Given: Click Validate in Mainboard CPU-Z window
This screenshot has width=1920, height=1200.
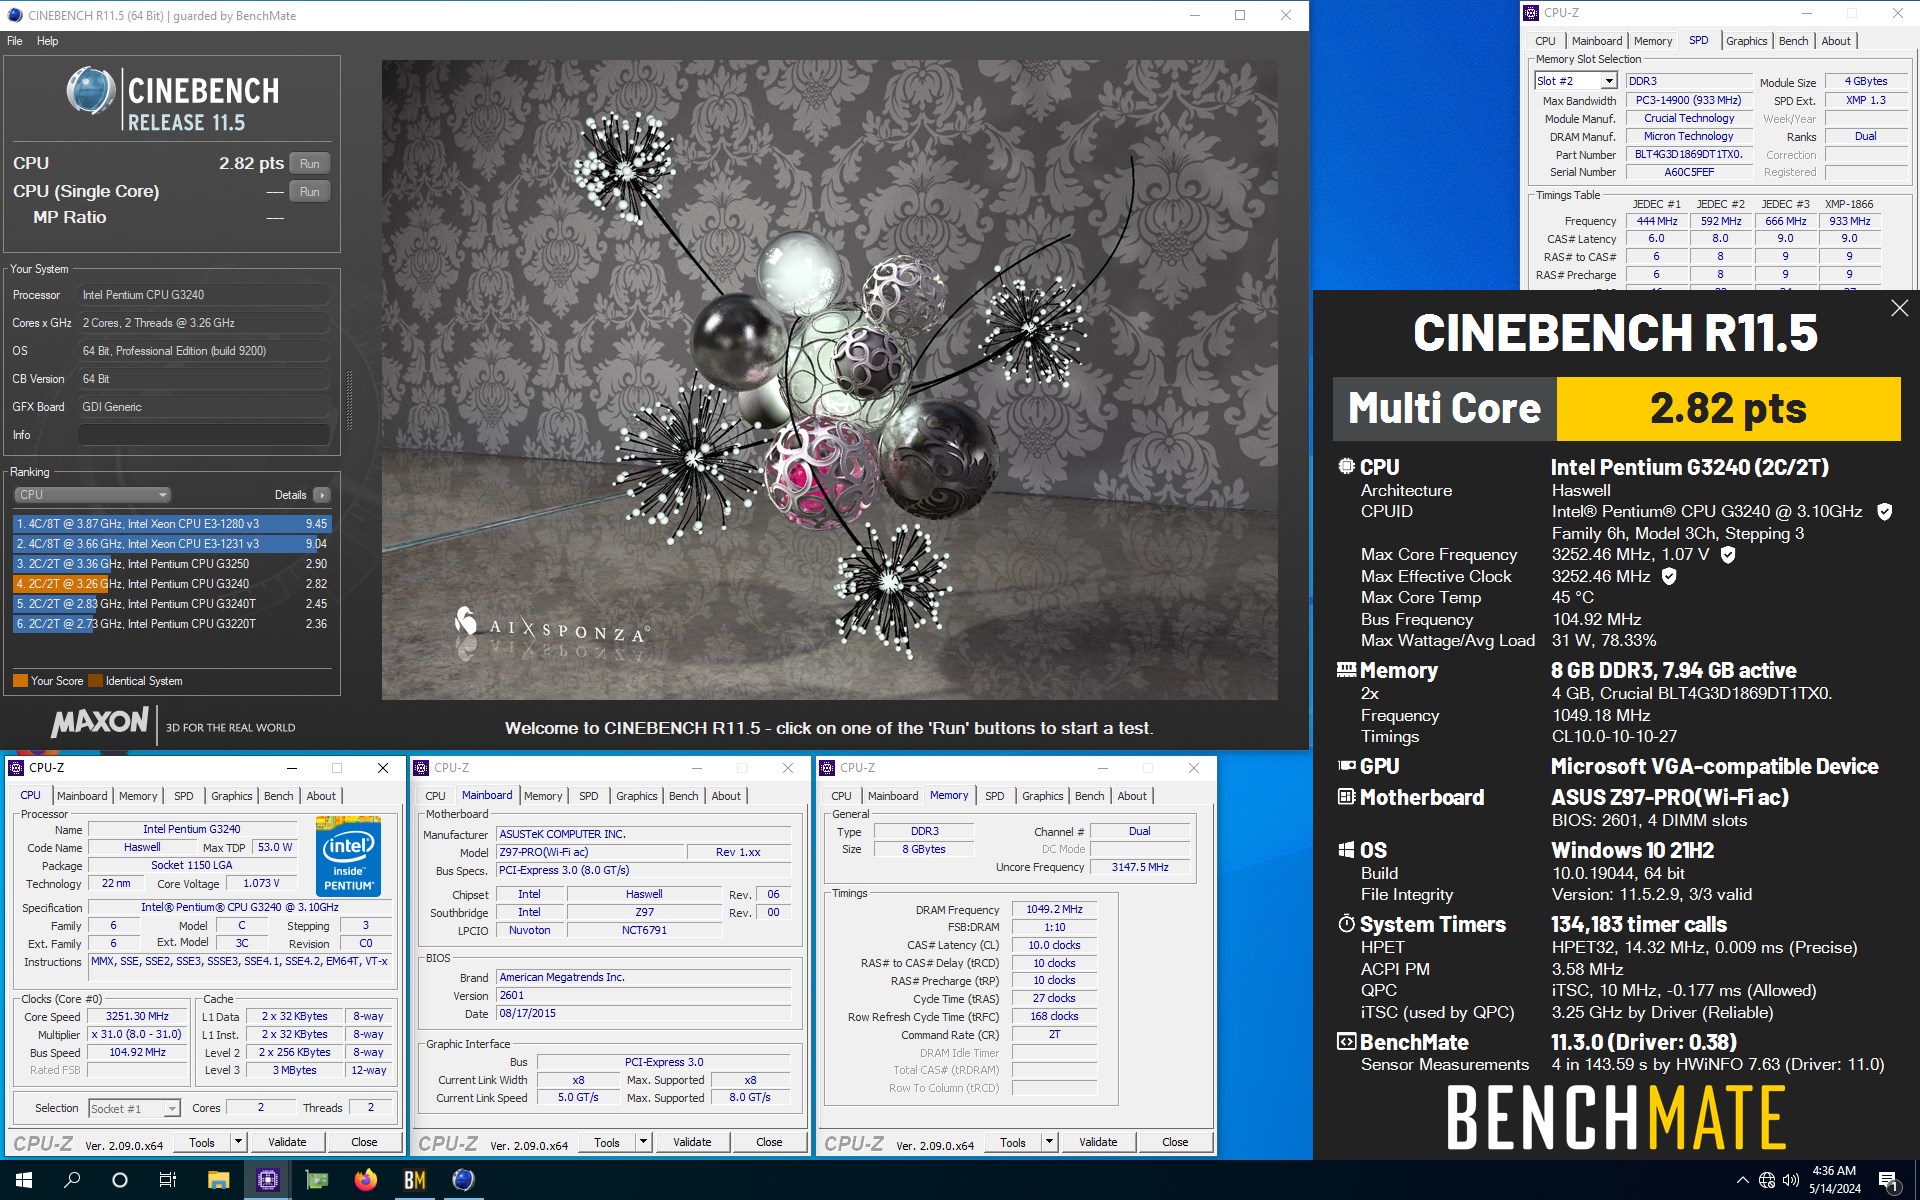Looking at the screenshot, I should 692,1142.
